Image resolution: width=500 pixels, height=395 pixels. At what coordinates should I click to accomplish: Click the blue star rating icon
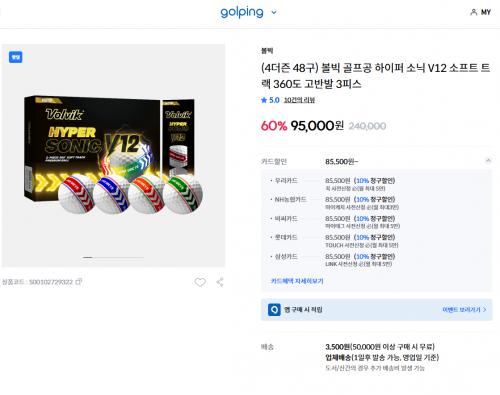coord(264,100)
